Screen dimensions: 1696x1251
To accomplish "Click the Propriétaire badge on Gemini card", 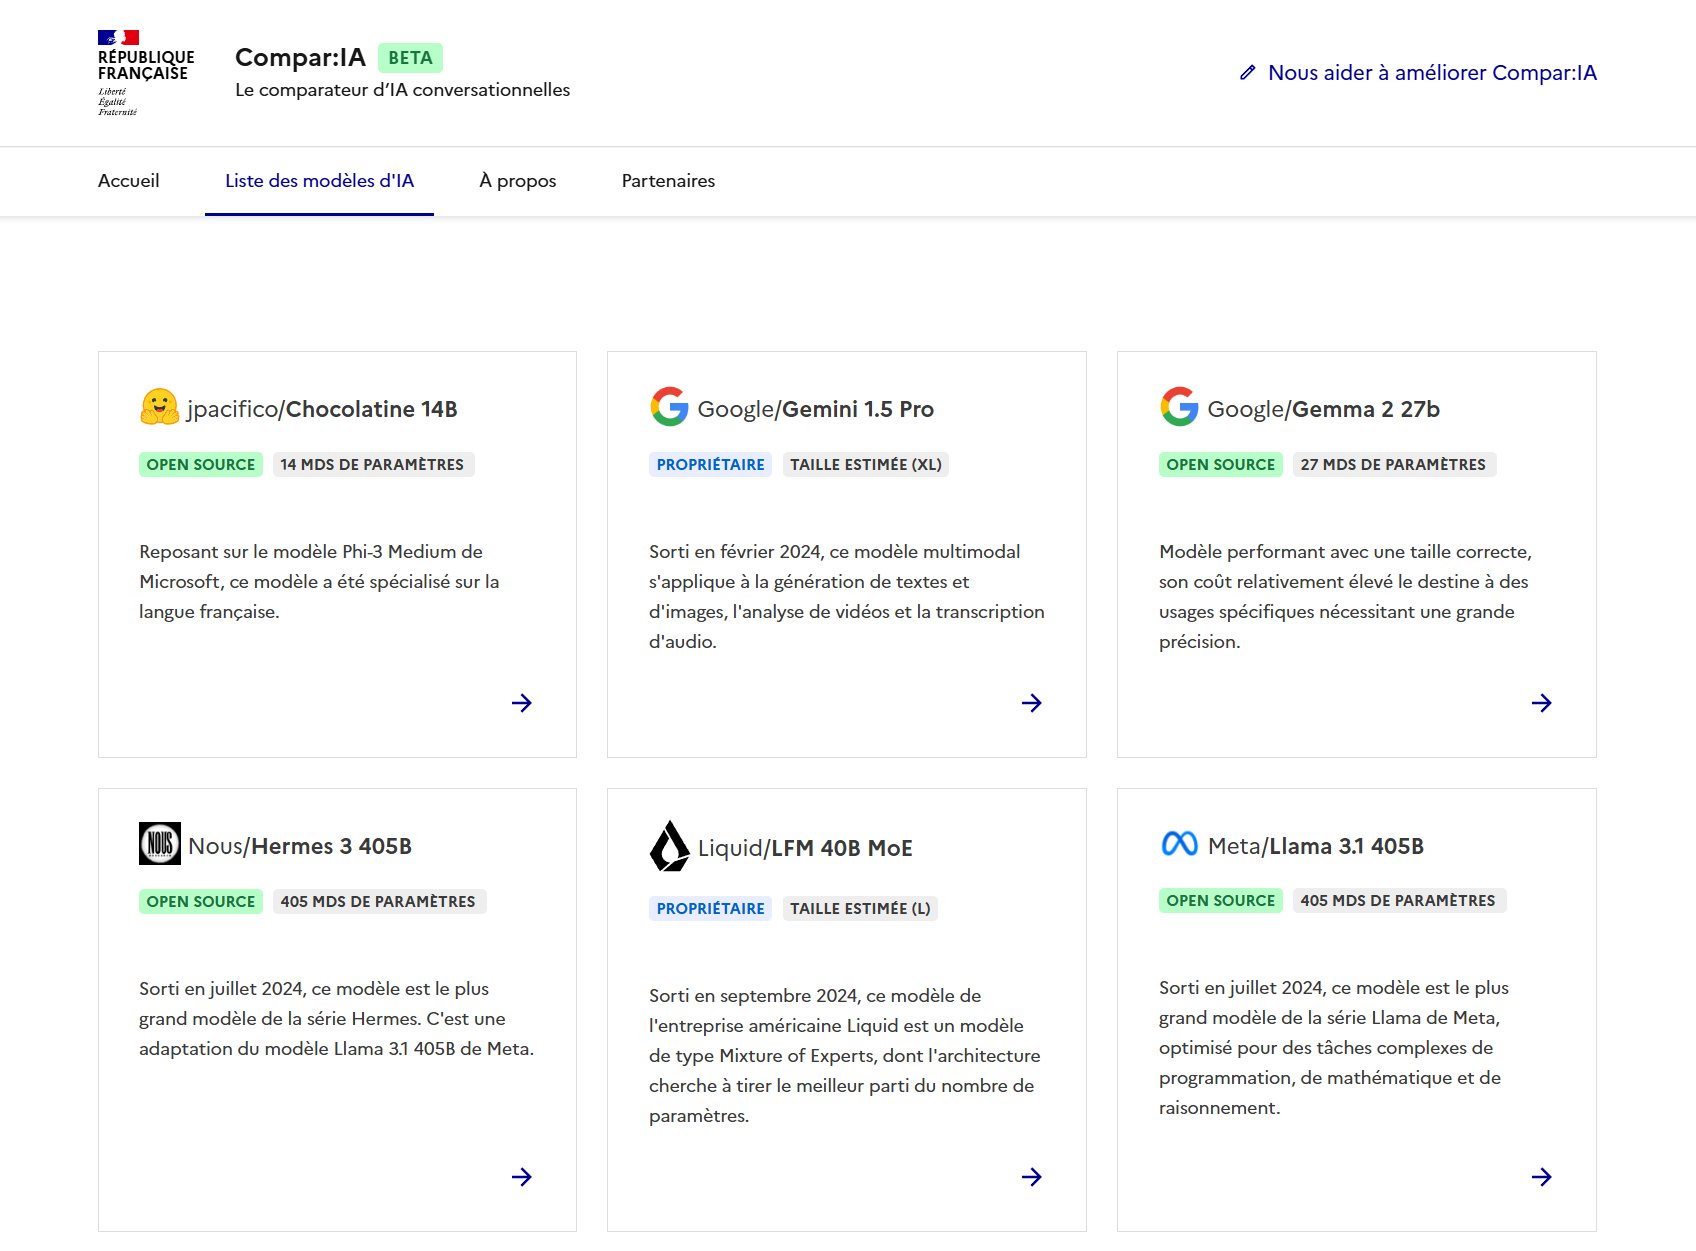I will tap(710, 464).
